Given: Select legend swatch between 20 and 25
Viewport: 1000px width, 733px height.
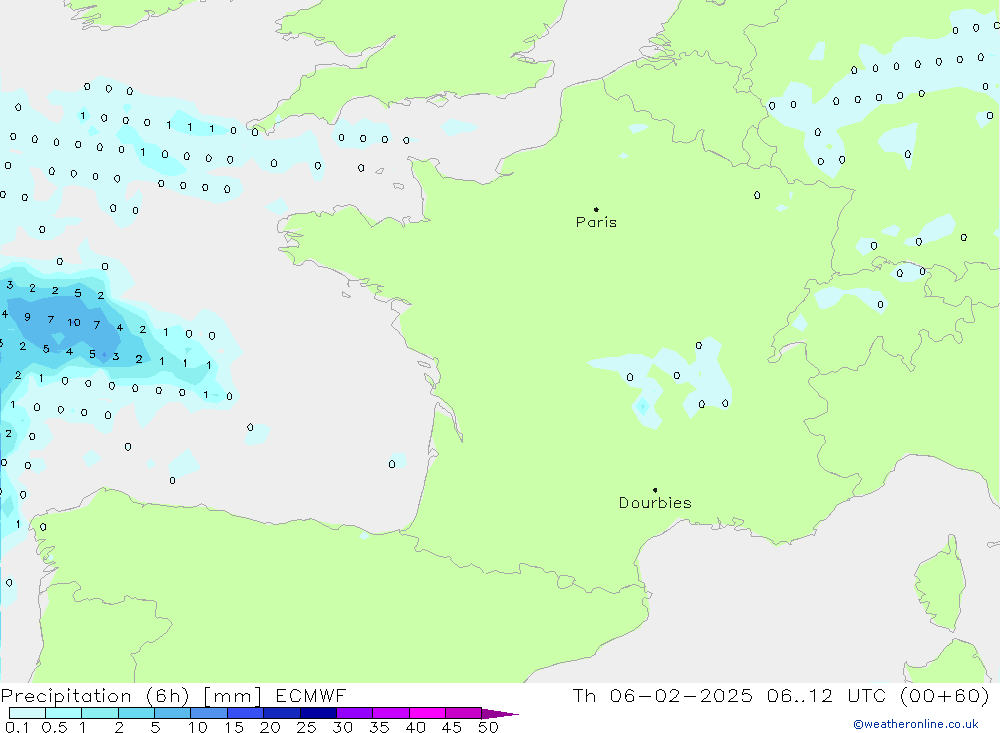Looking at the screenshot, I should click(282, 713).
